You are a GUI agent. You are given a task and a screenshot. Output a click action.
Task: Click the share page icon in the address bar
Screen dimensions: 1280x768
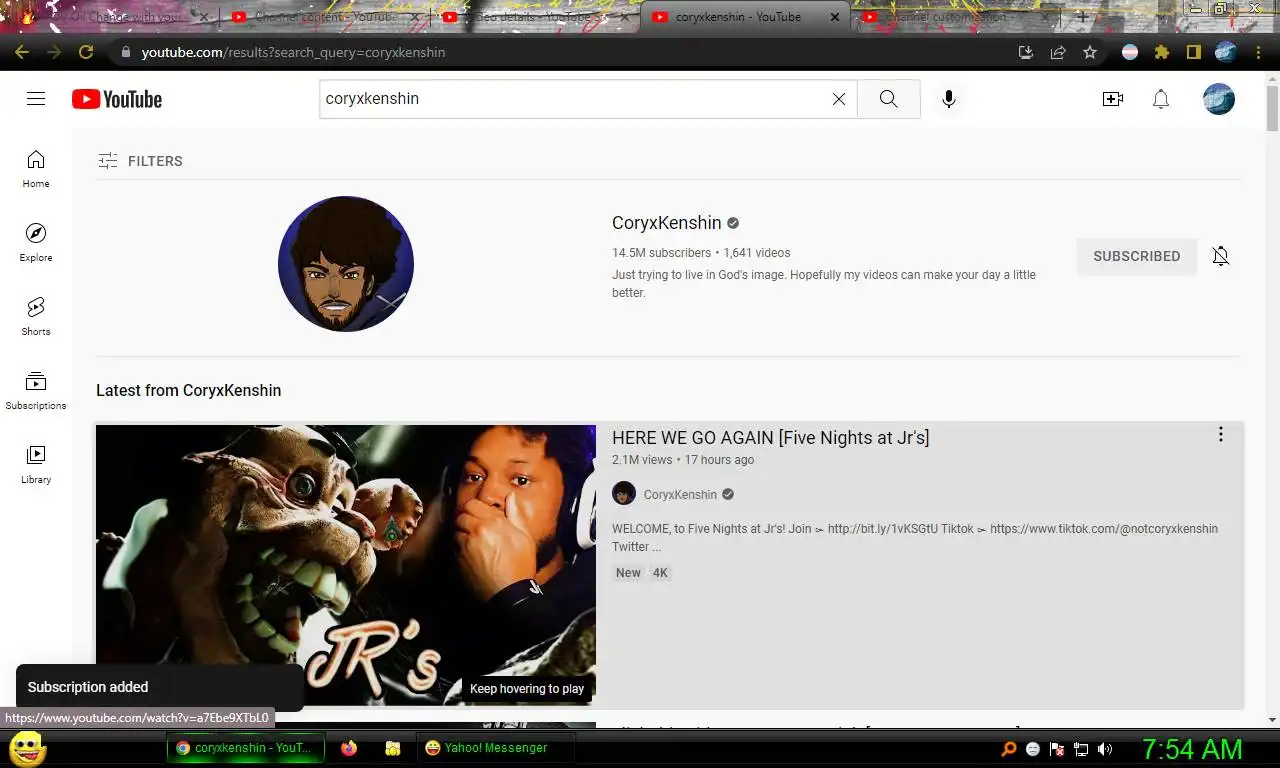tap(1058, 52)
